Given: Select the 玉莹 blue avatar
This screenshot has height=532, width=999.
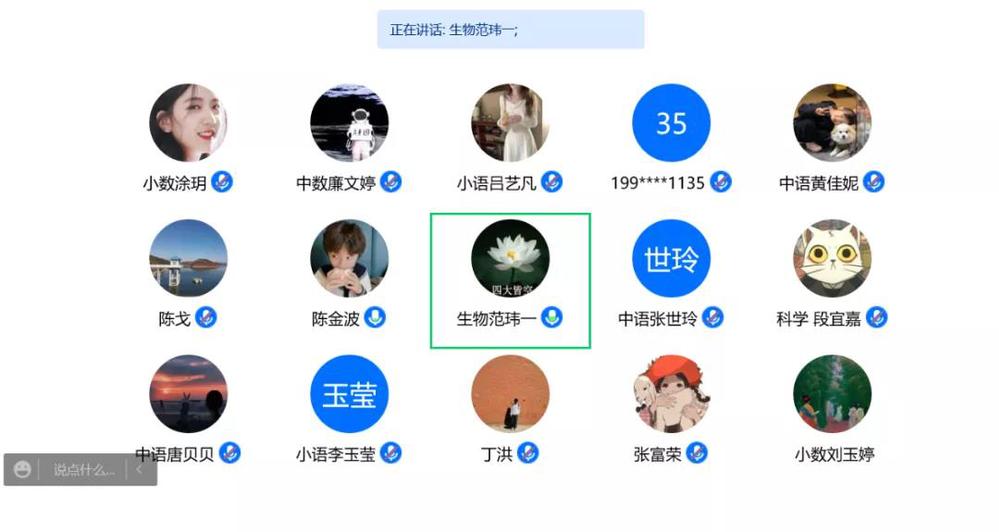Looking at the screenshot, I should tap(349, 394).
